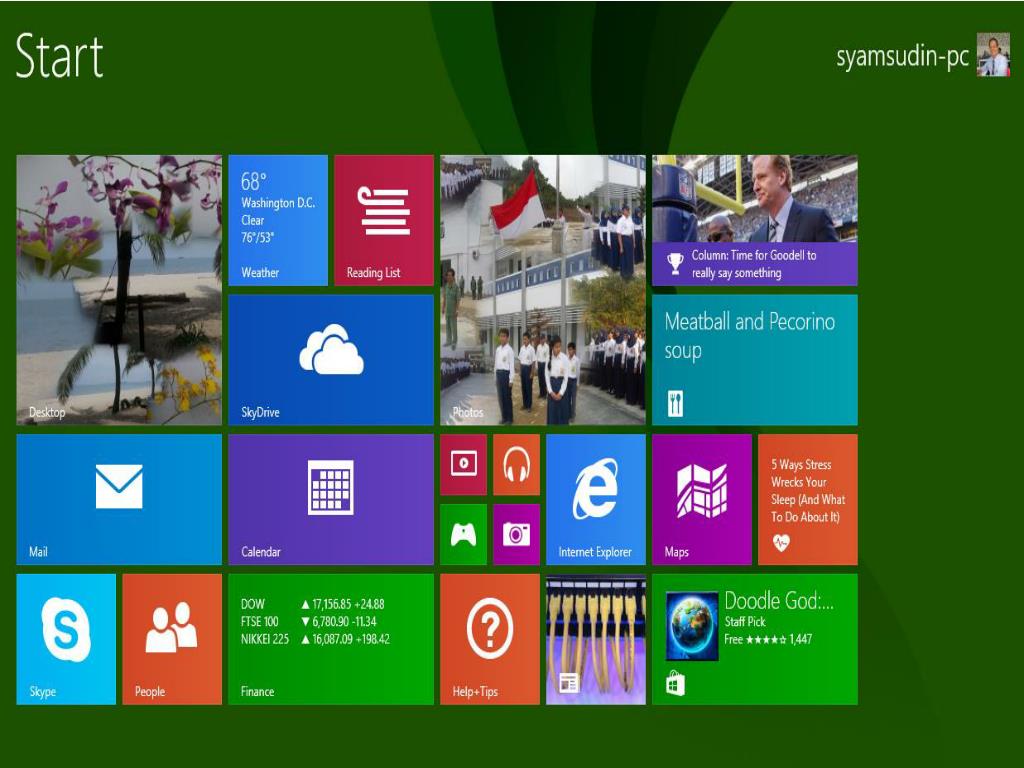This screenshot has height=768, width=1024.
Task: Launch the Skype tile
Action: [x=66, y=639]
